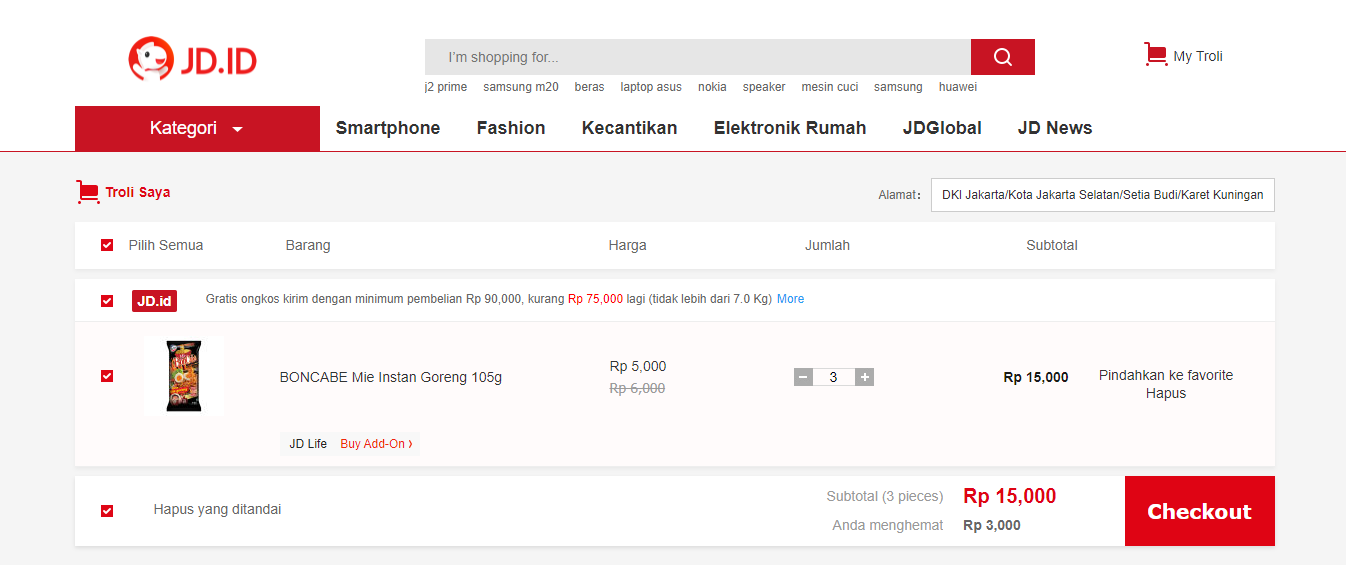The height and width of the screenshot is (565, 1346).
Task: Open JD News section
Action: (x=1055, y=128)
